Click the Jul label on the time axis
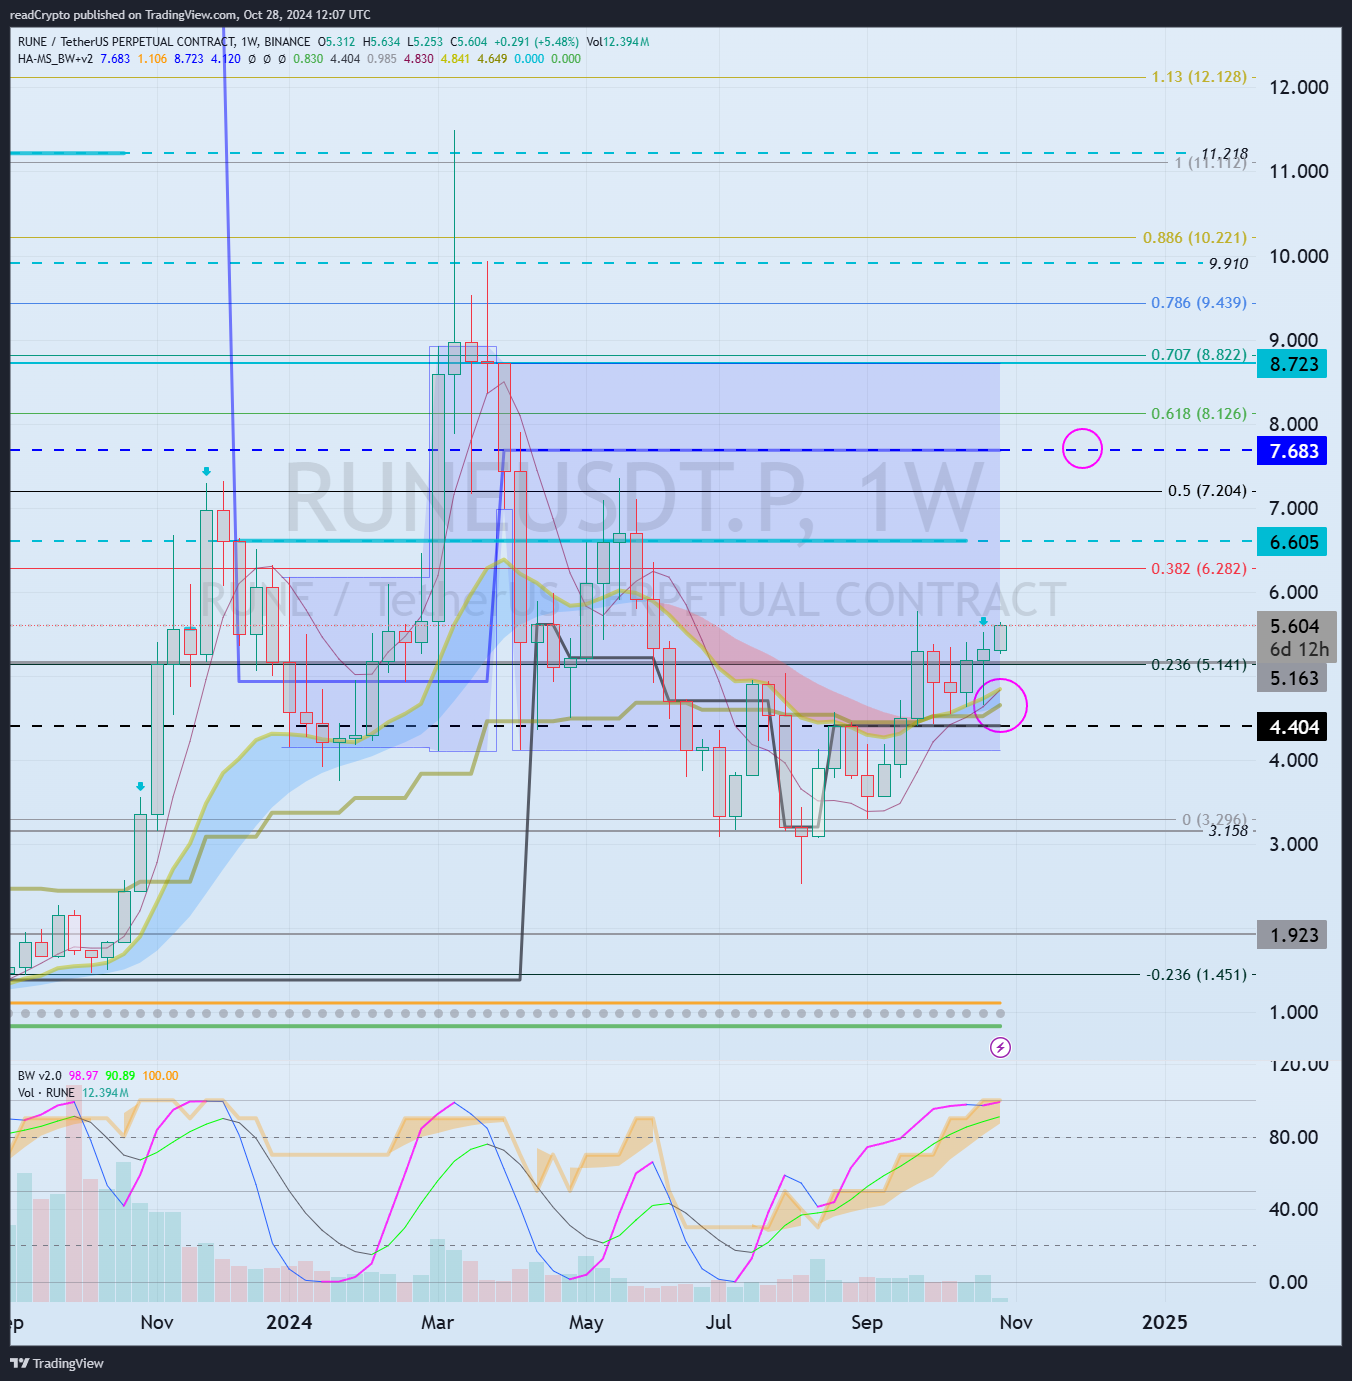The image size is (1352, 1381). tap(718, 1322)
